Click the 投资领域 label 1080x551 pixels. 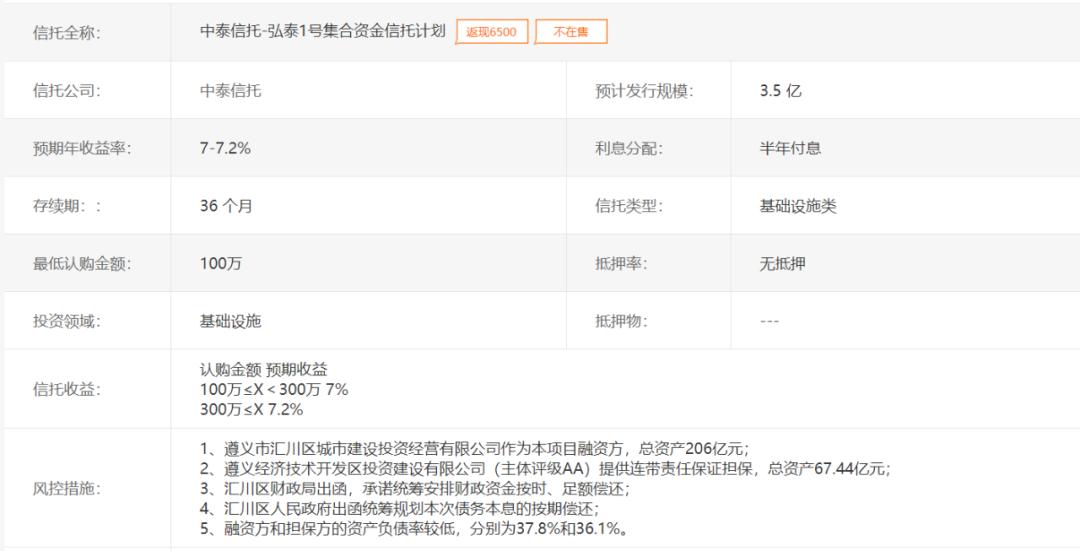click(x=66, y=321)
